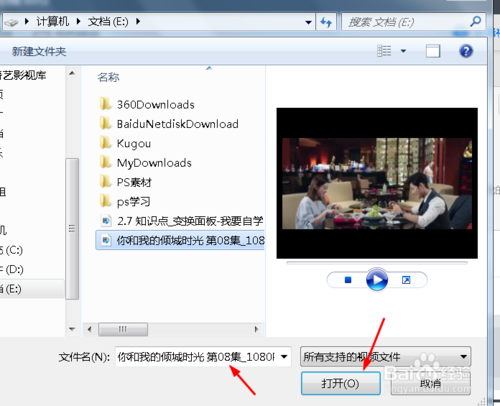Click into the file name input field

coord(197,357)
